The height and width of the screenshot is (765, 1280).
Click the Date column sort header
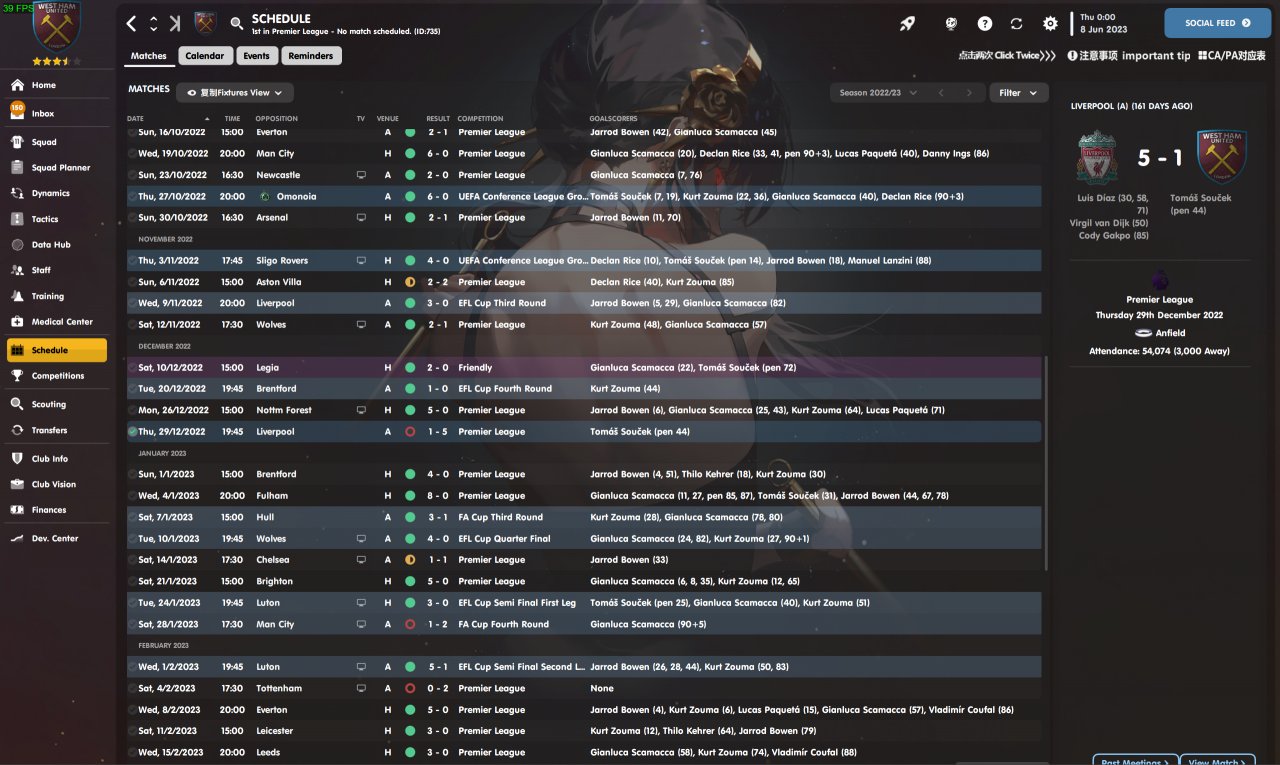pos(168,119)
